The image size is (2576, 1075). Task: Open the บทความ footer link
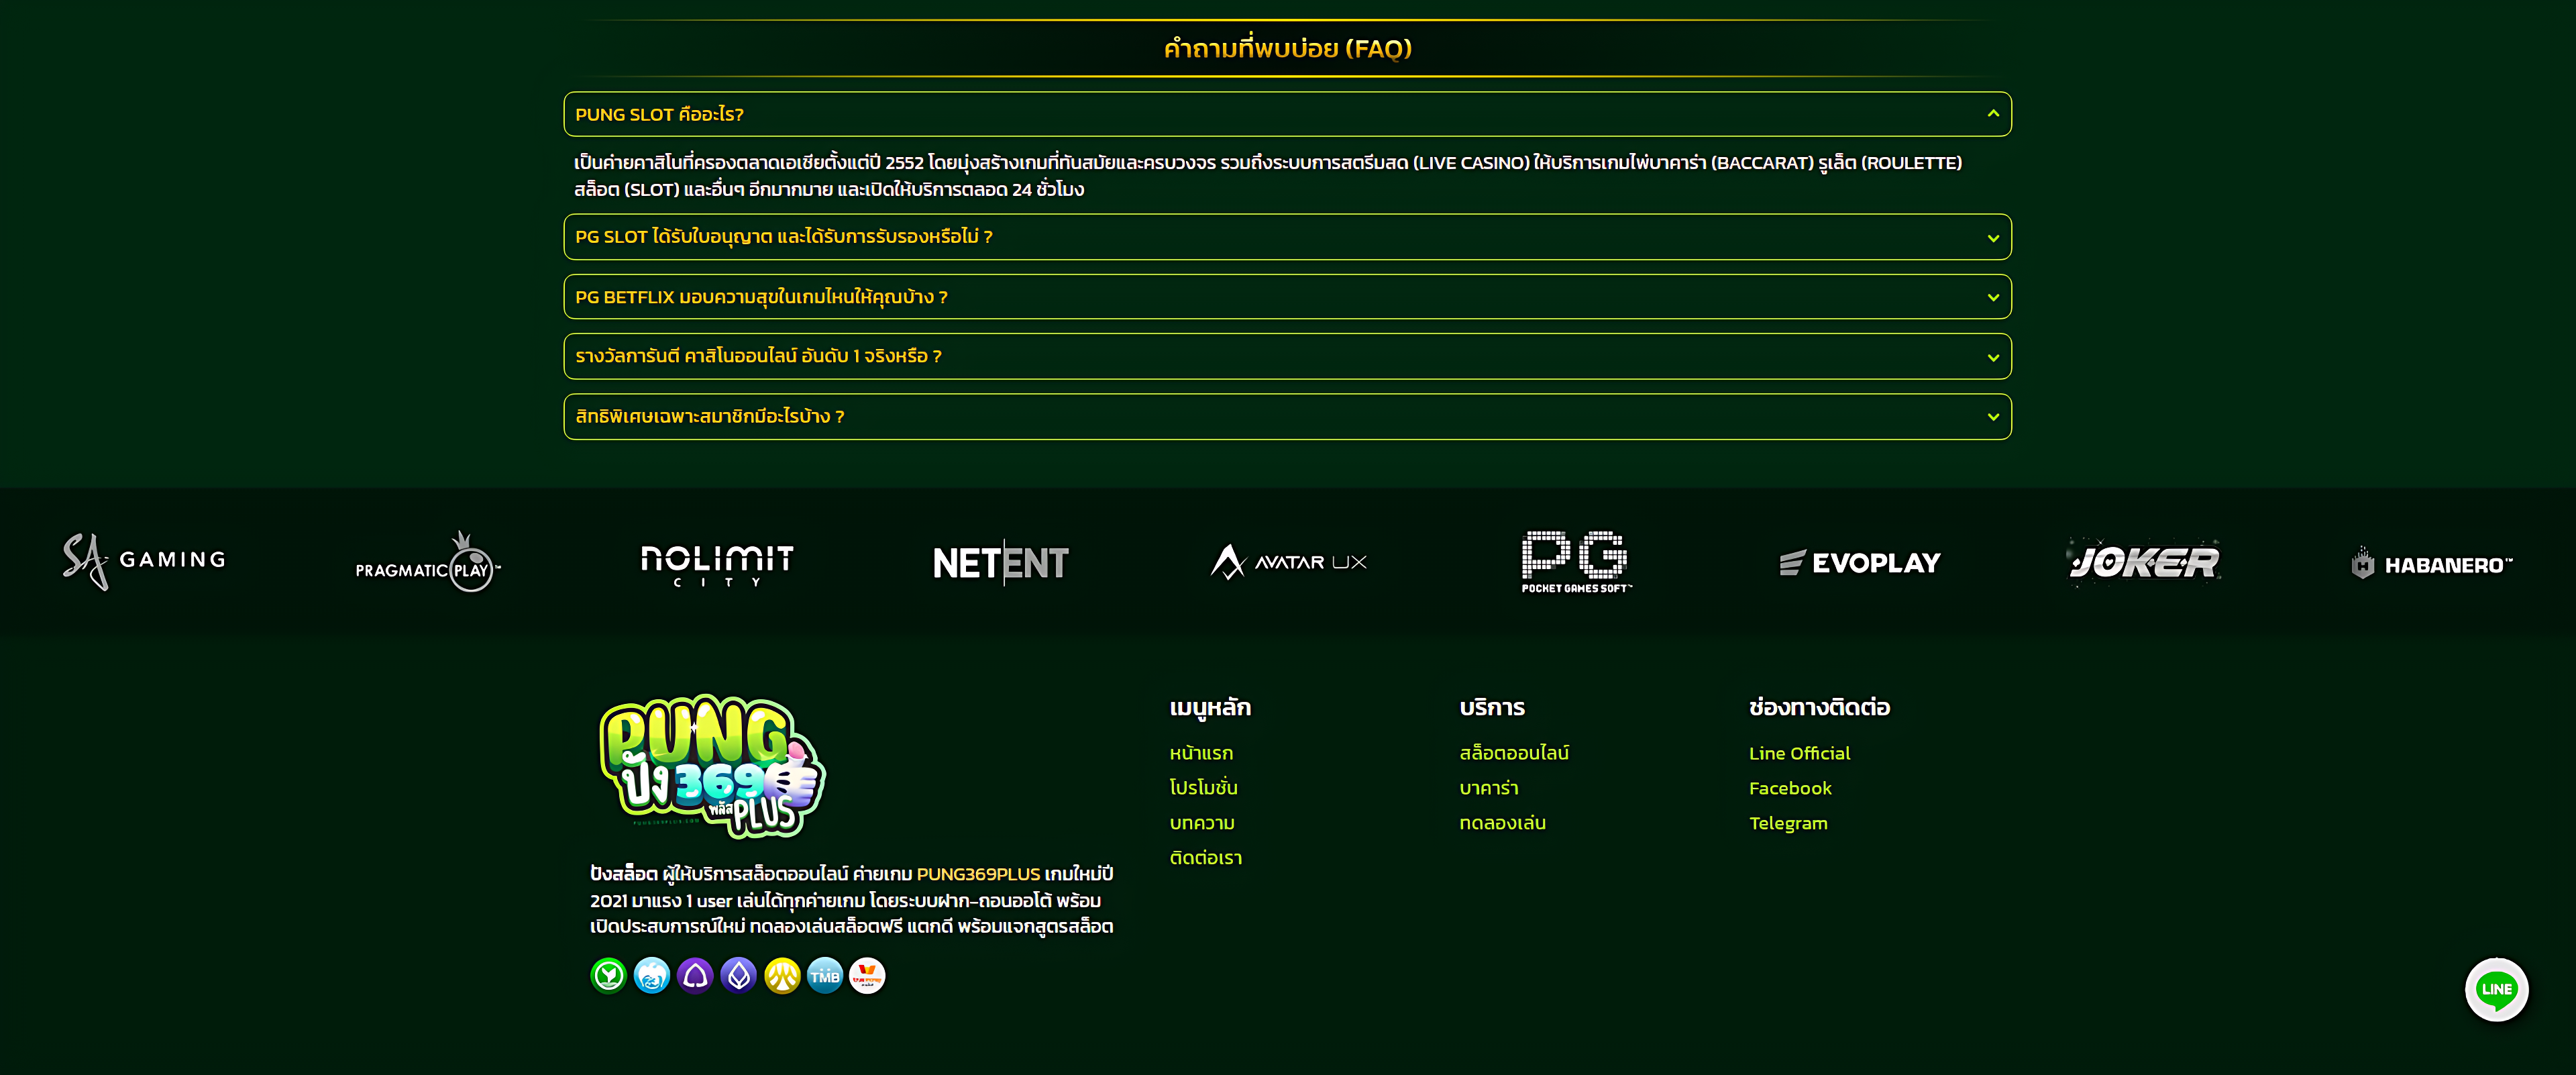[x=1202, y=823]
